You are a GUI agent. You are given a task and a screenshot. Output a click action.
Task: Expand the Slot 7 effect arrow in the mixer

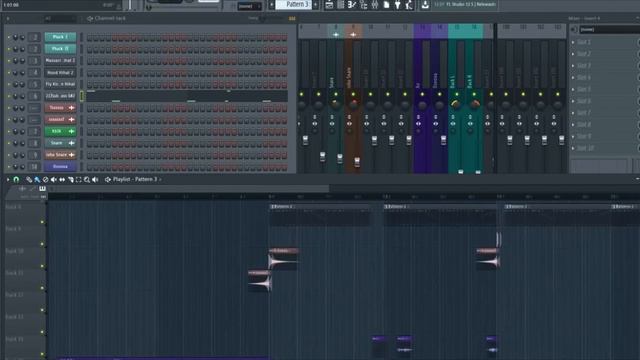click(573, 113)
